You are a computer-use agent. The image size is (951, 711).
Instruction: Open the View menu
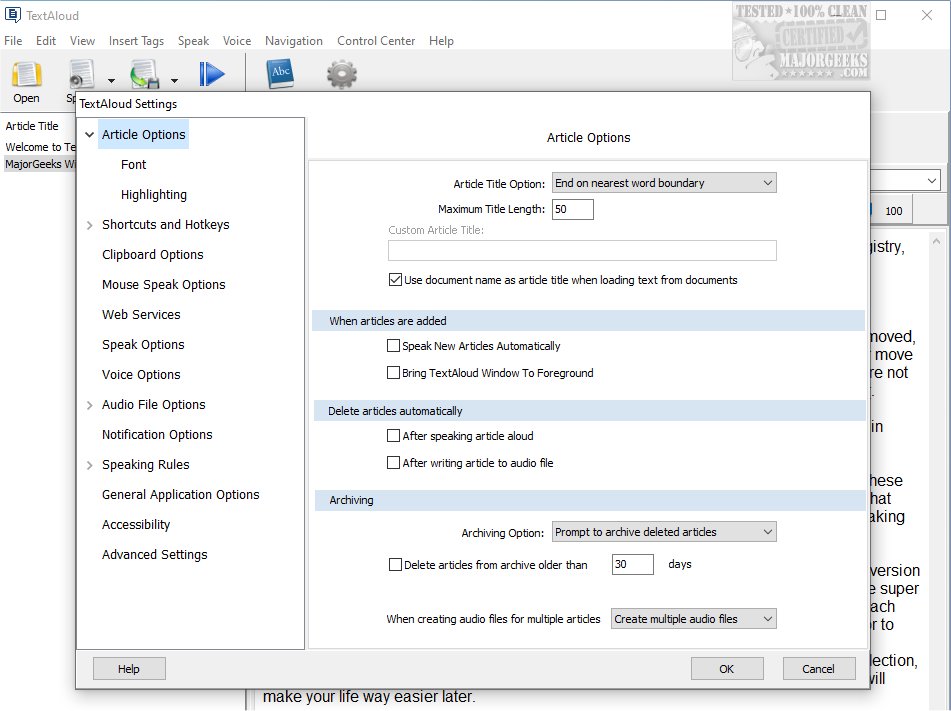(x=82, y=41)
